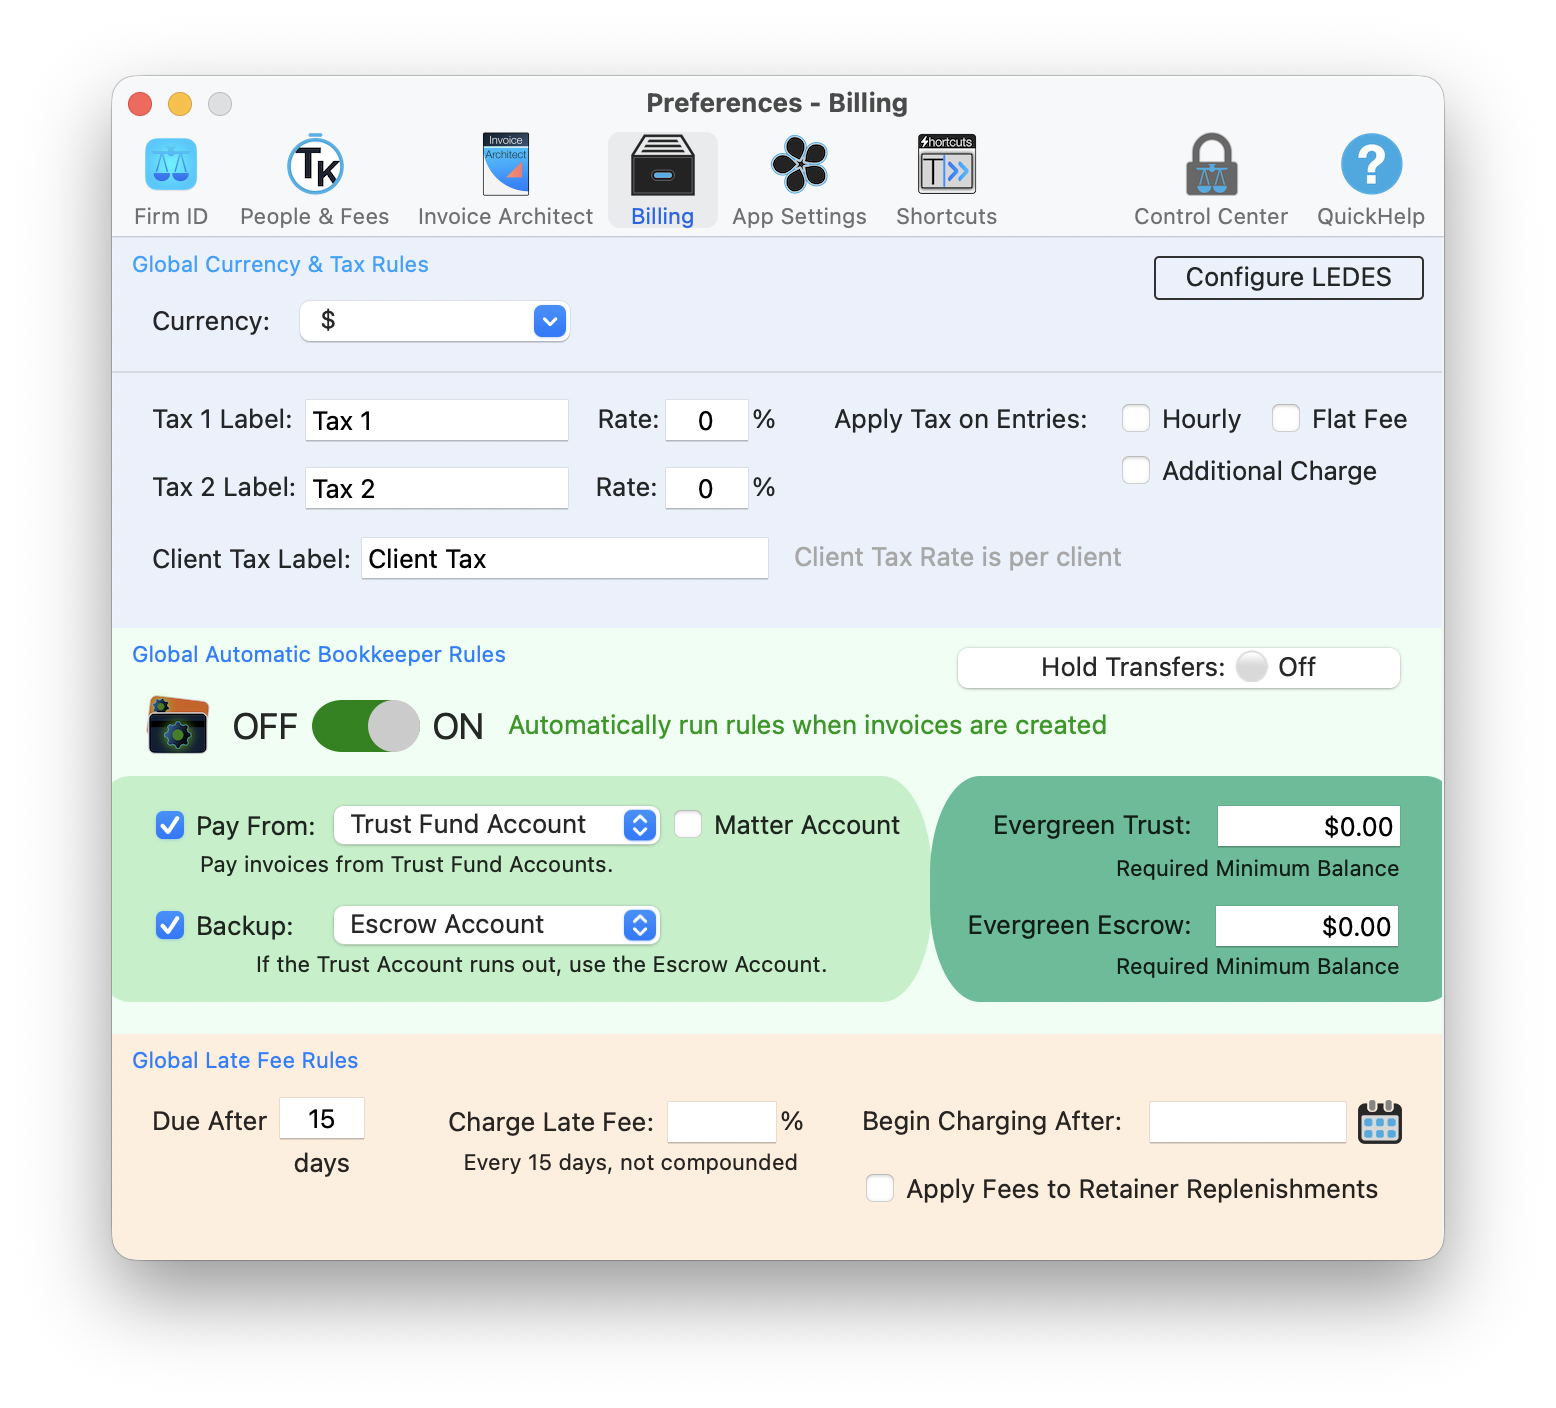Viewport: 1556px width, 1408px height.
Task: Click the Configure LEDES button
Action: [x=1288, y=277]
